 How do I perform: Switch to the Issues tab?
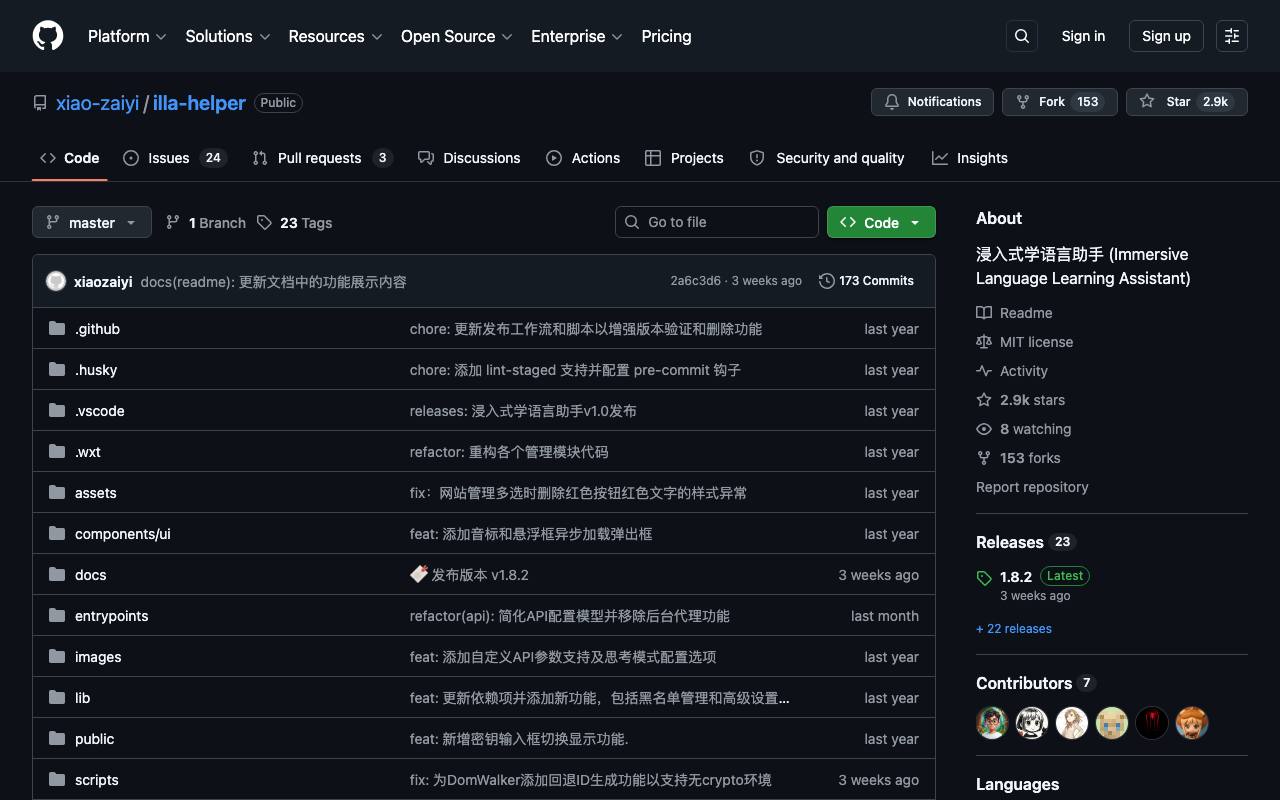[x=175, y=158]
